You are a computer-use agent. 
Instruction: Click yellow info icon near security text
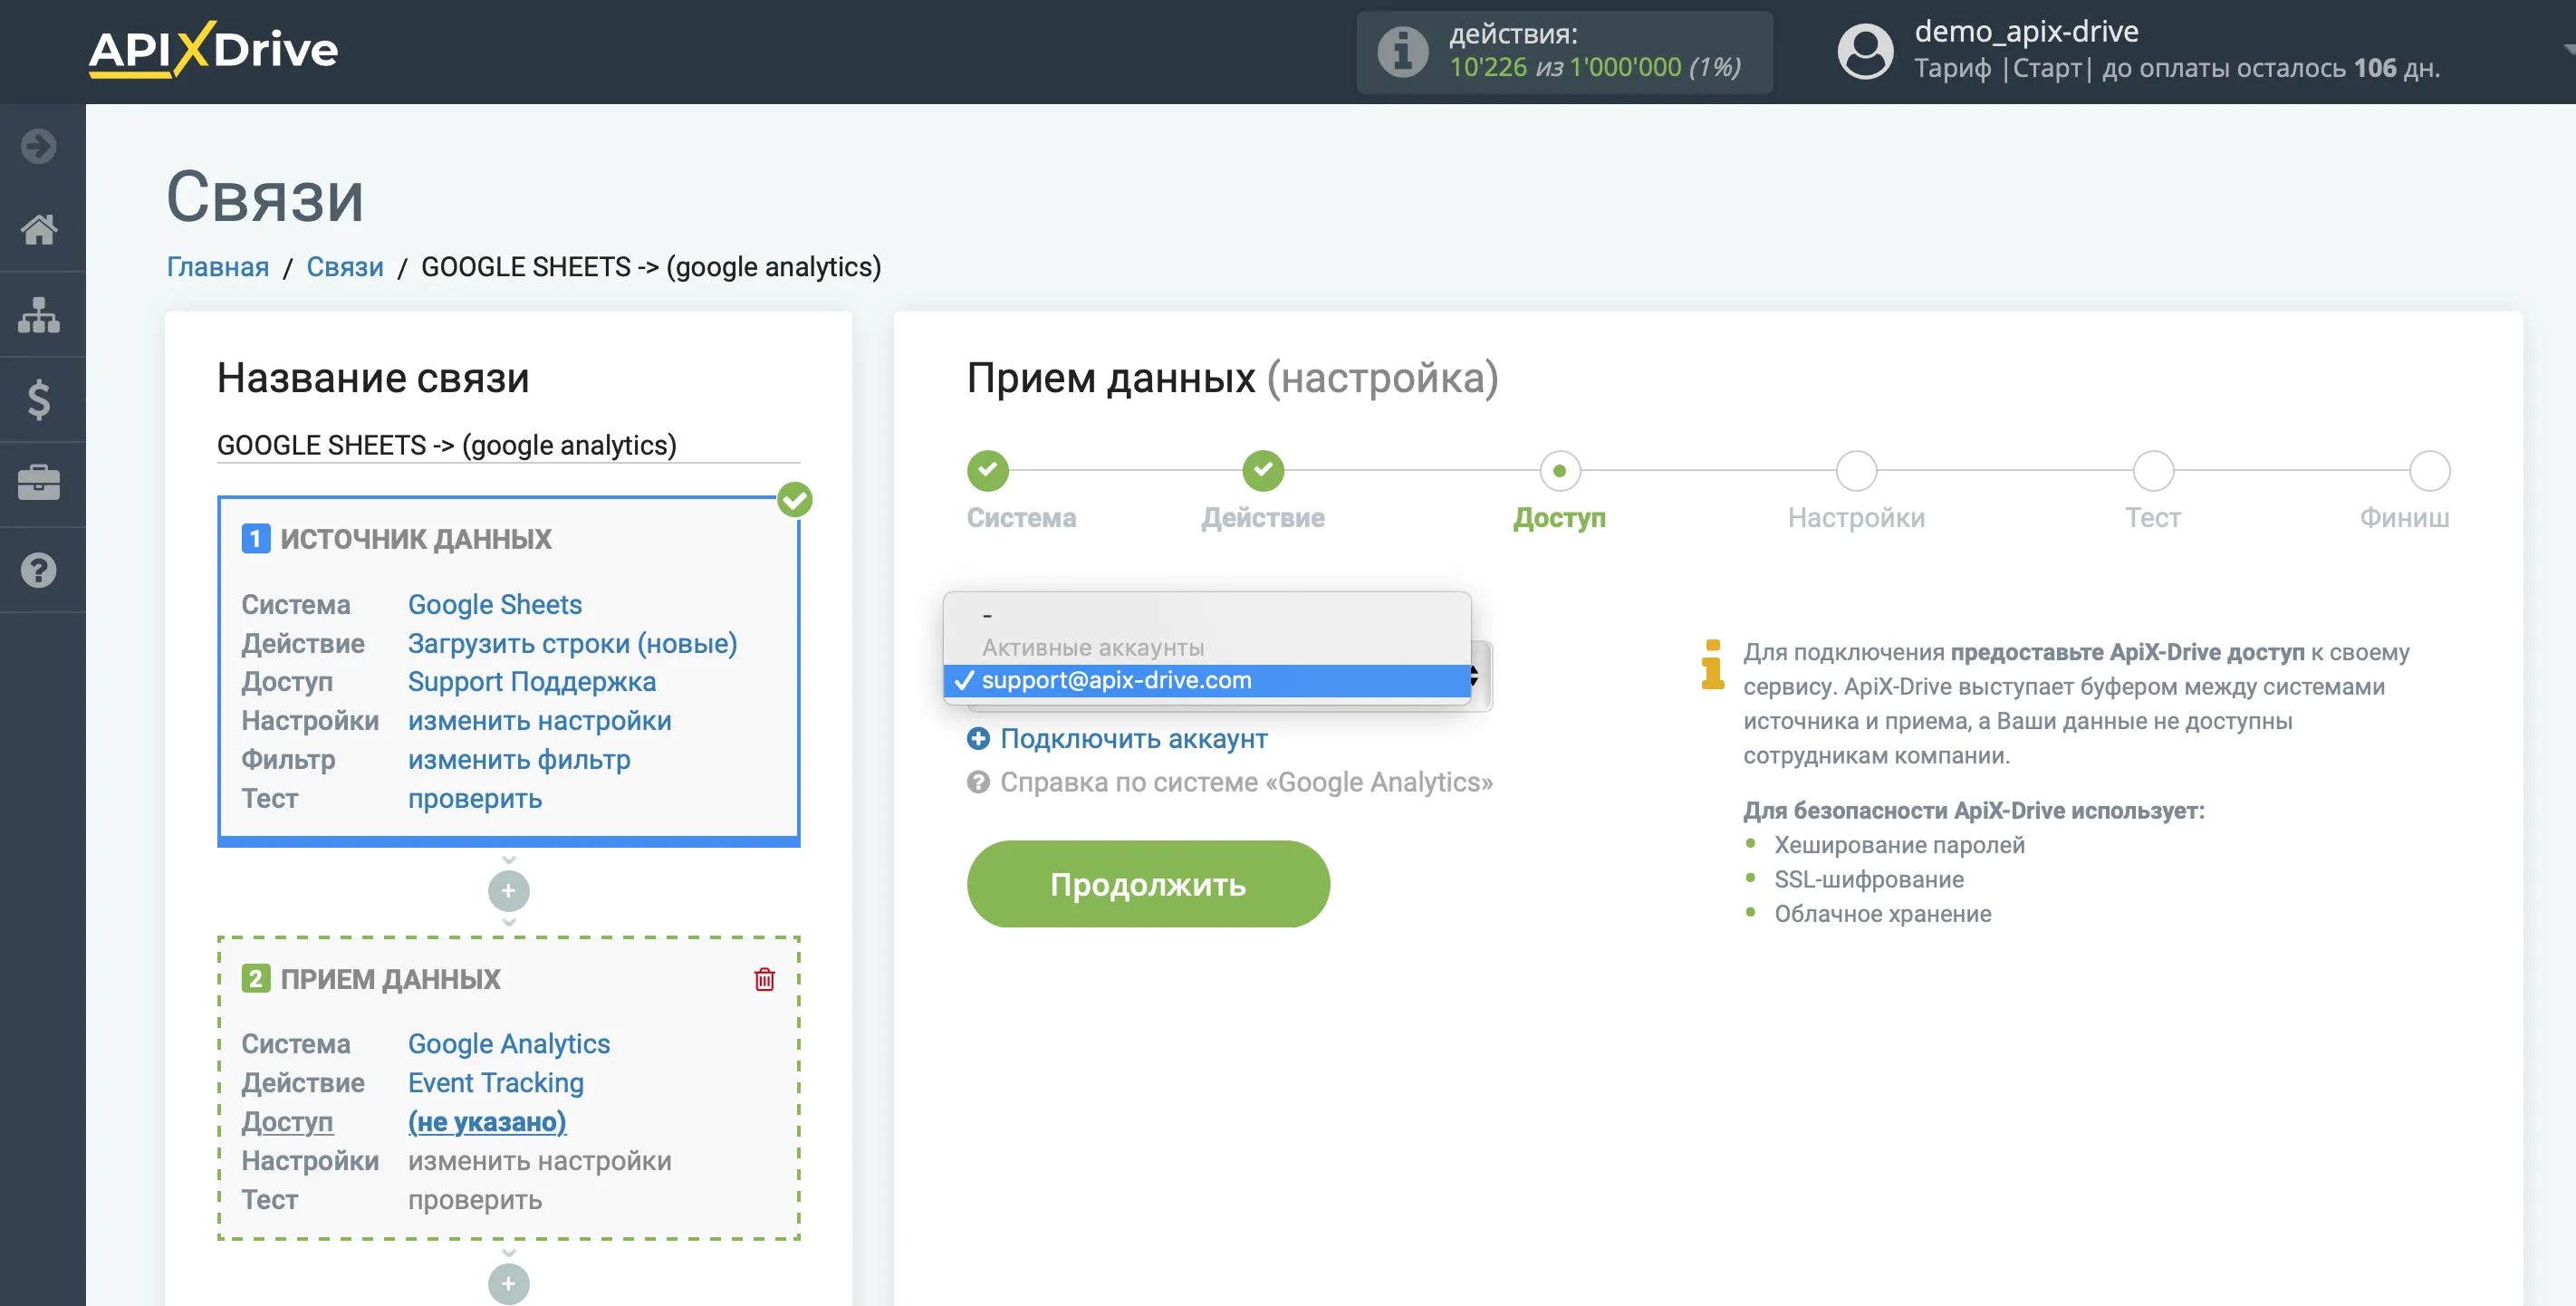[x=1712, y=665]
